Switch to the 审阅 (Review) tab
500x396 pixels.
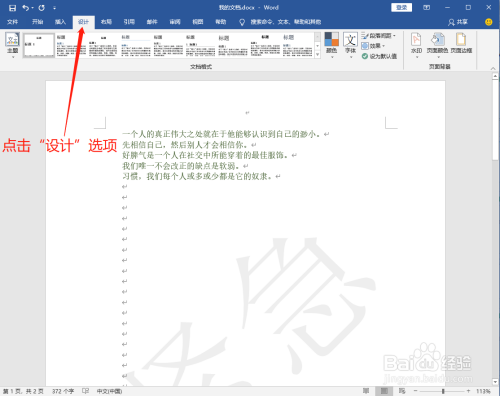(175, 22)
